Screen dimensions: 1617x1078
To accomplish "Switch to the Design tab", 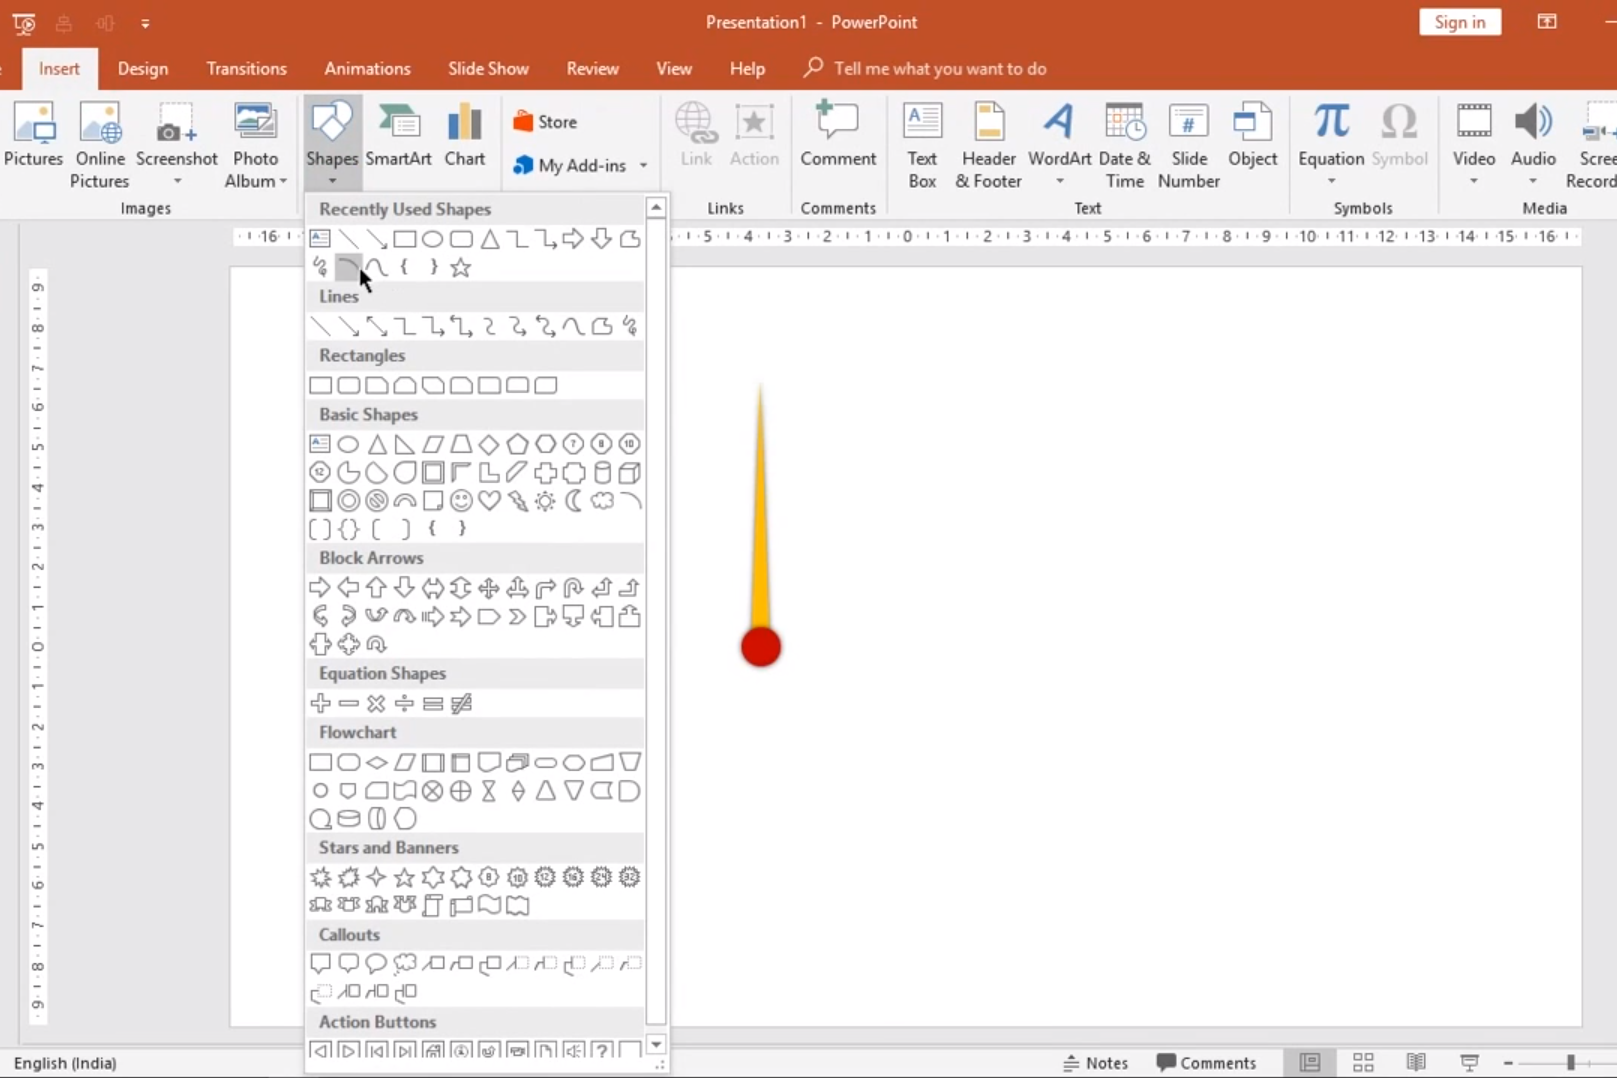I will (143, 69).
